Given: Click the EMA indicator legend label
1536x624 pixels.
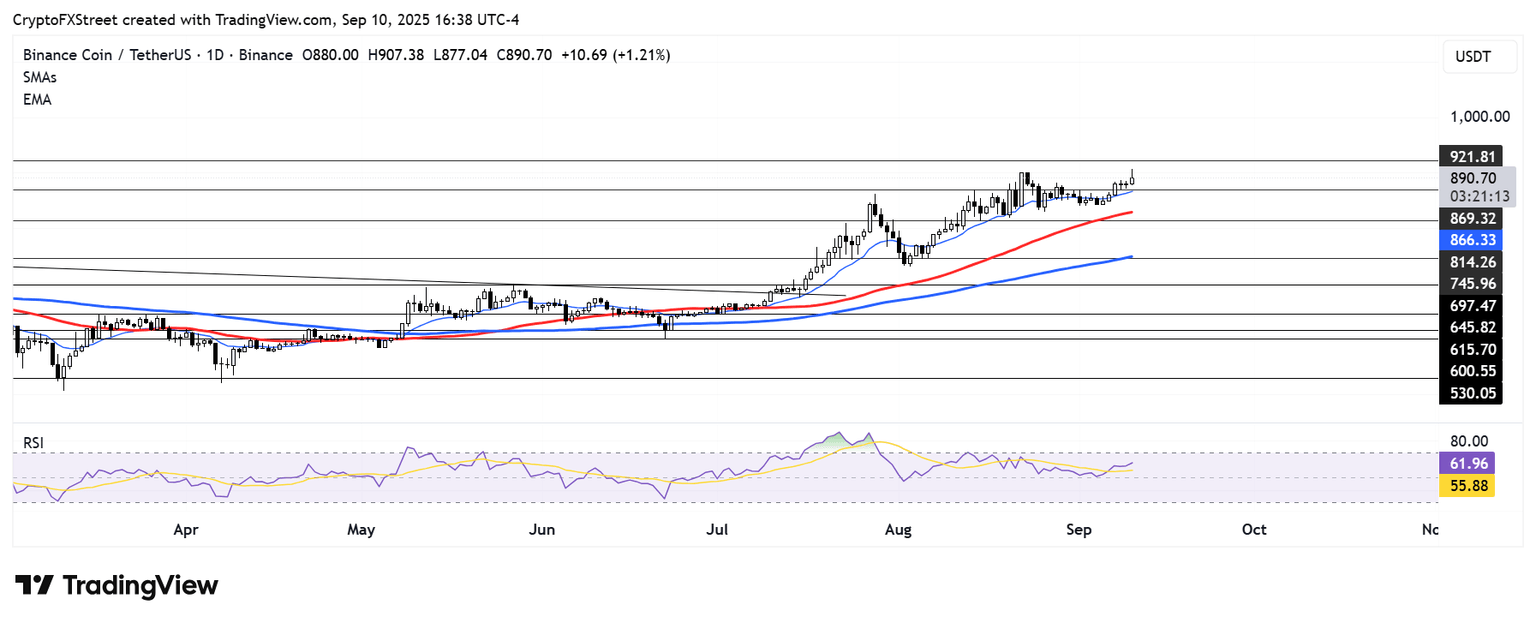Looking at the screenshot, I should 36,100.
